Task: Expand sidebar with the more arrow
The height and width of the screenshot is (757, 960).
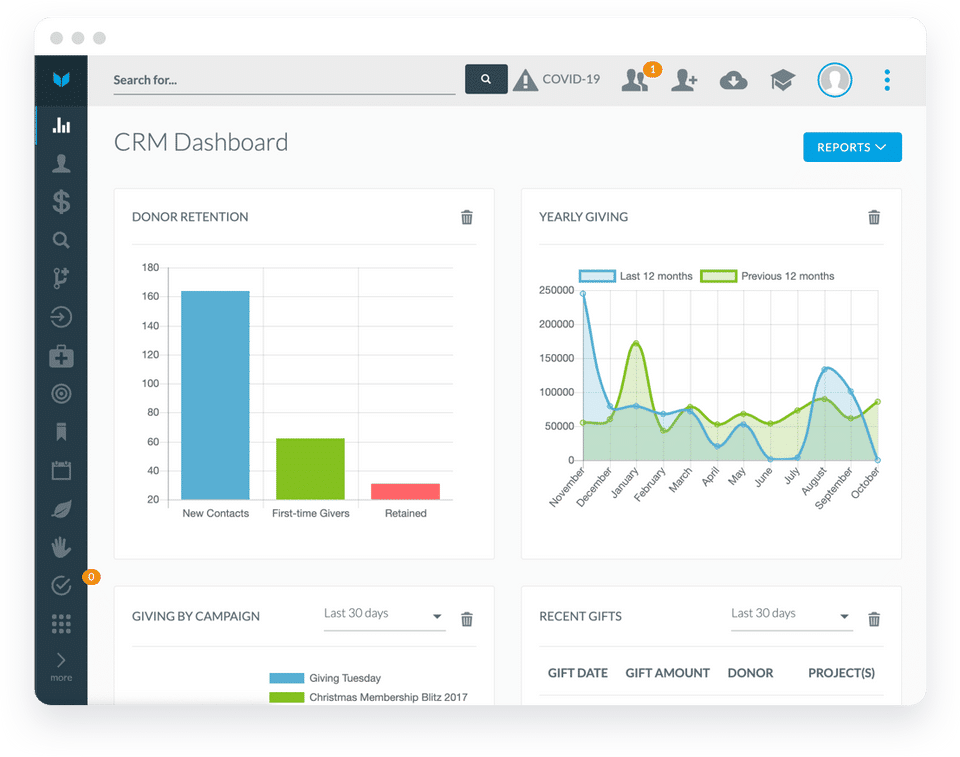Action: 61,666
